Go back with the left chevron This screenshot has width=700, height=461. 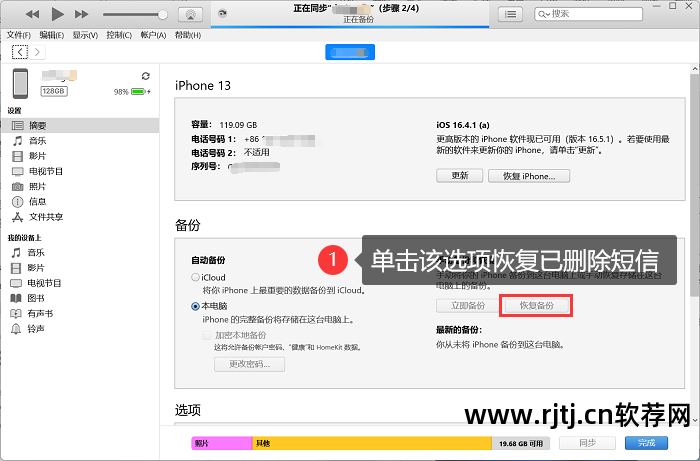tap(20, 52)
